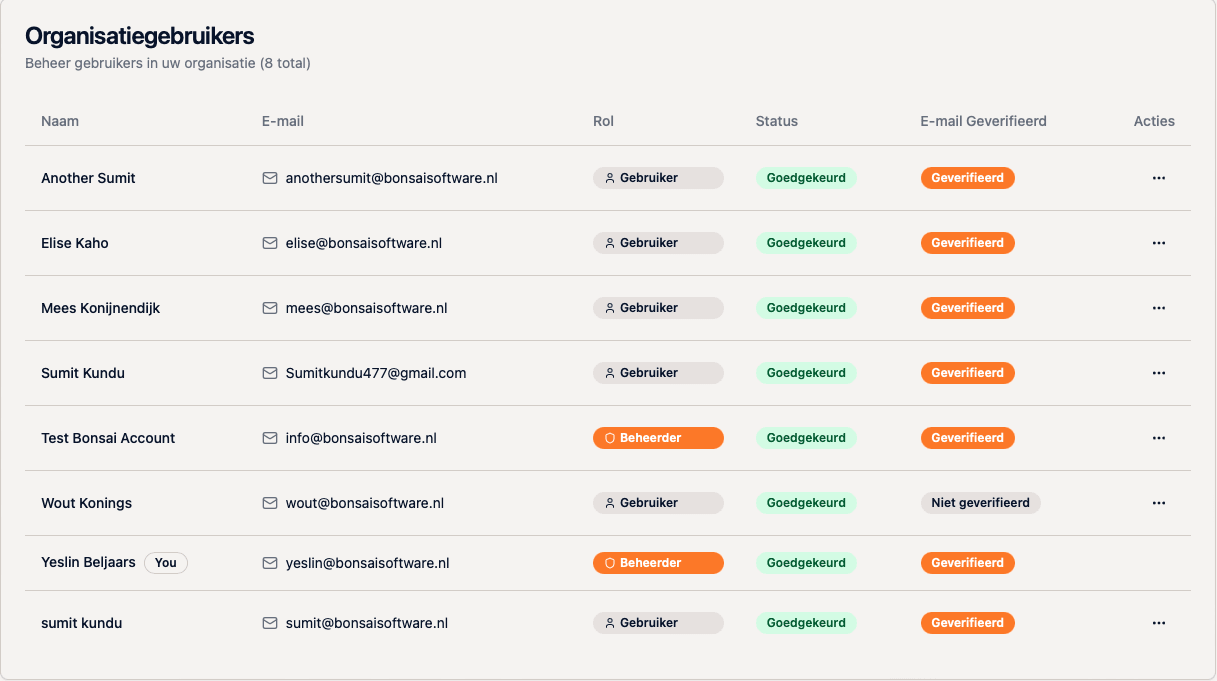Click email address anothersumit@bonsaisoftware.nl
This screenshot has height=681, width=1217.
(392, 178)
